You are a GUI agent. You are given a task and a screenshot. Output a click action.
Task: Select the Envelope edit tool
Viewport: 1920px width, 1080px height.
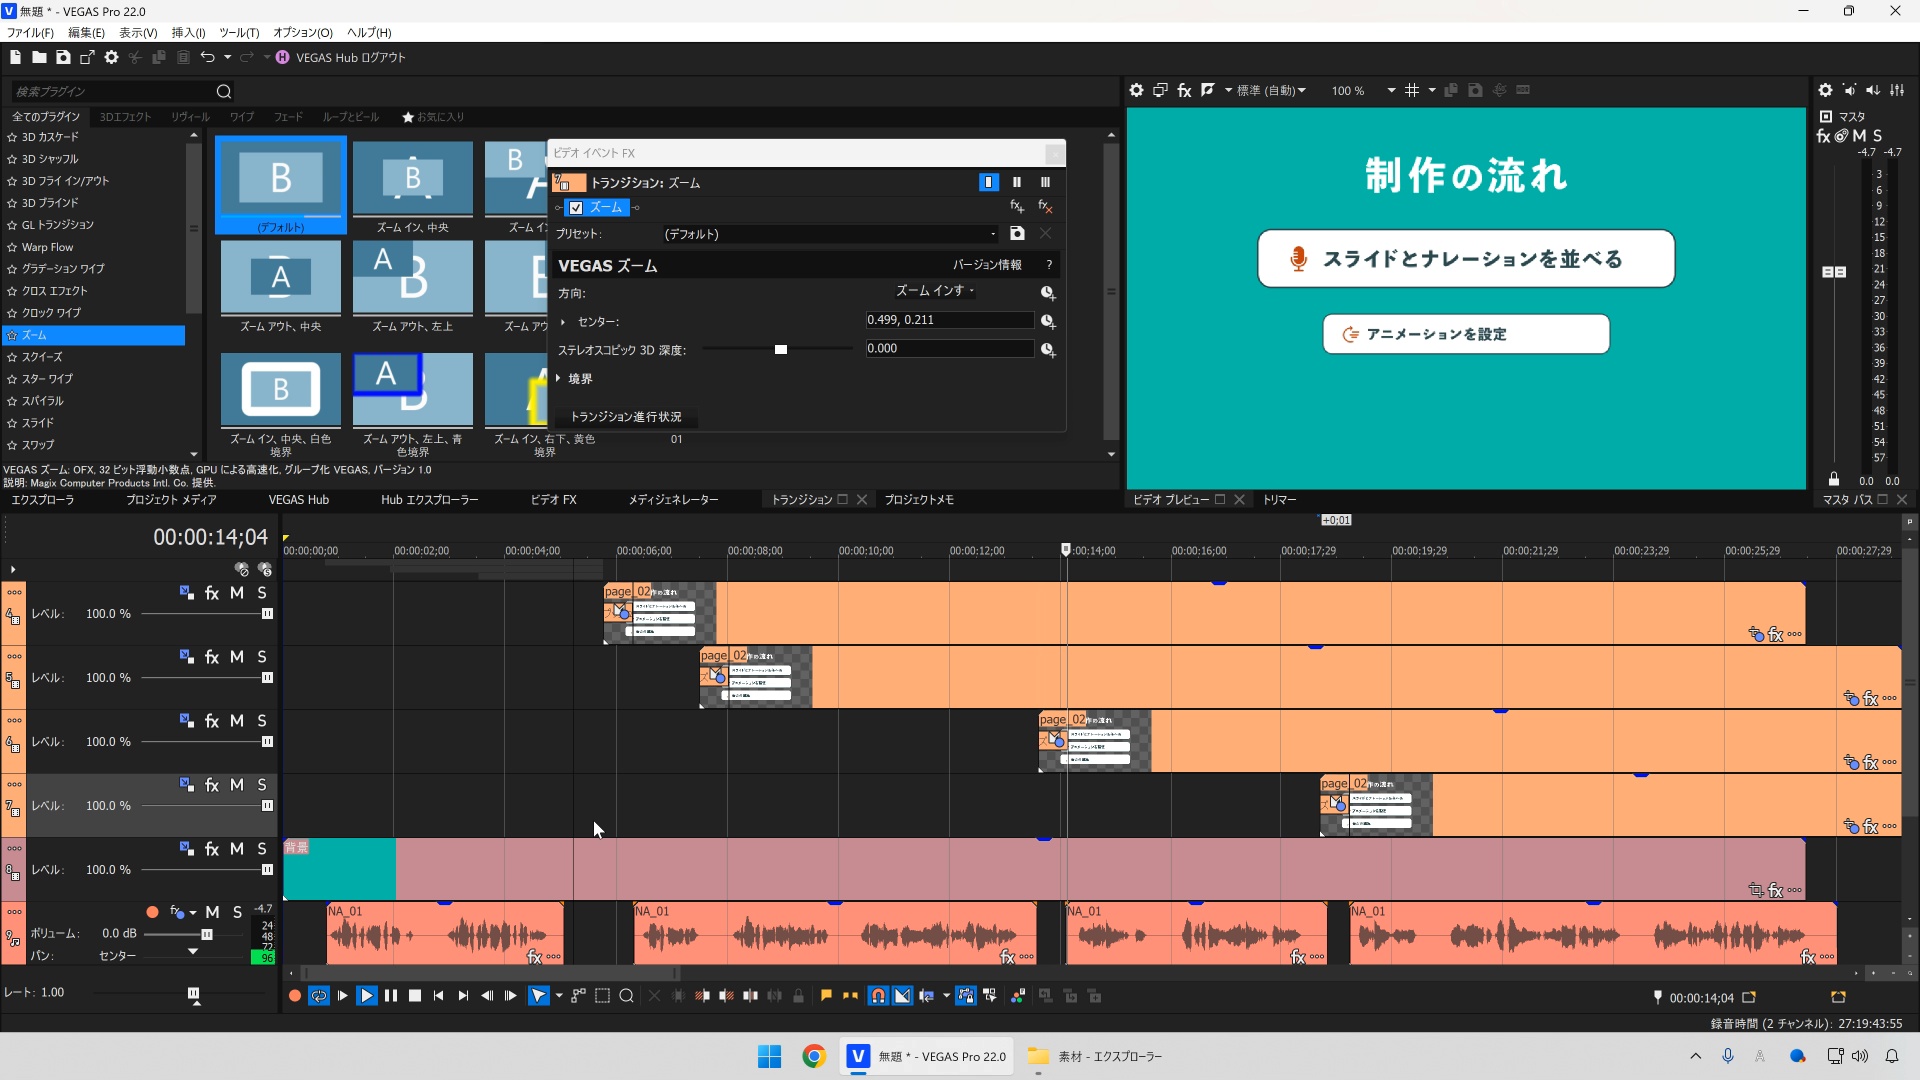[x=578, y=996]
